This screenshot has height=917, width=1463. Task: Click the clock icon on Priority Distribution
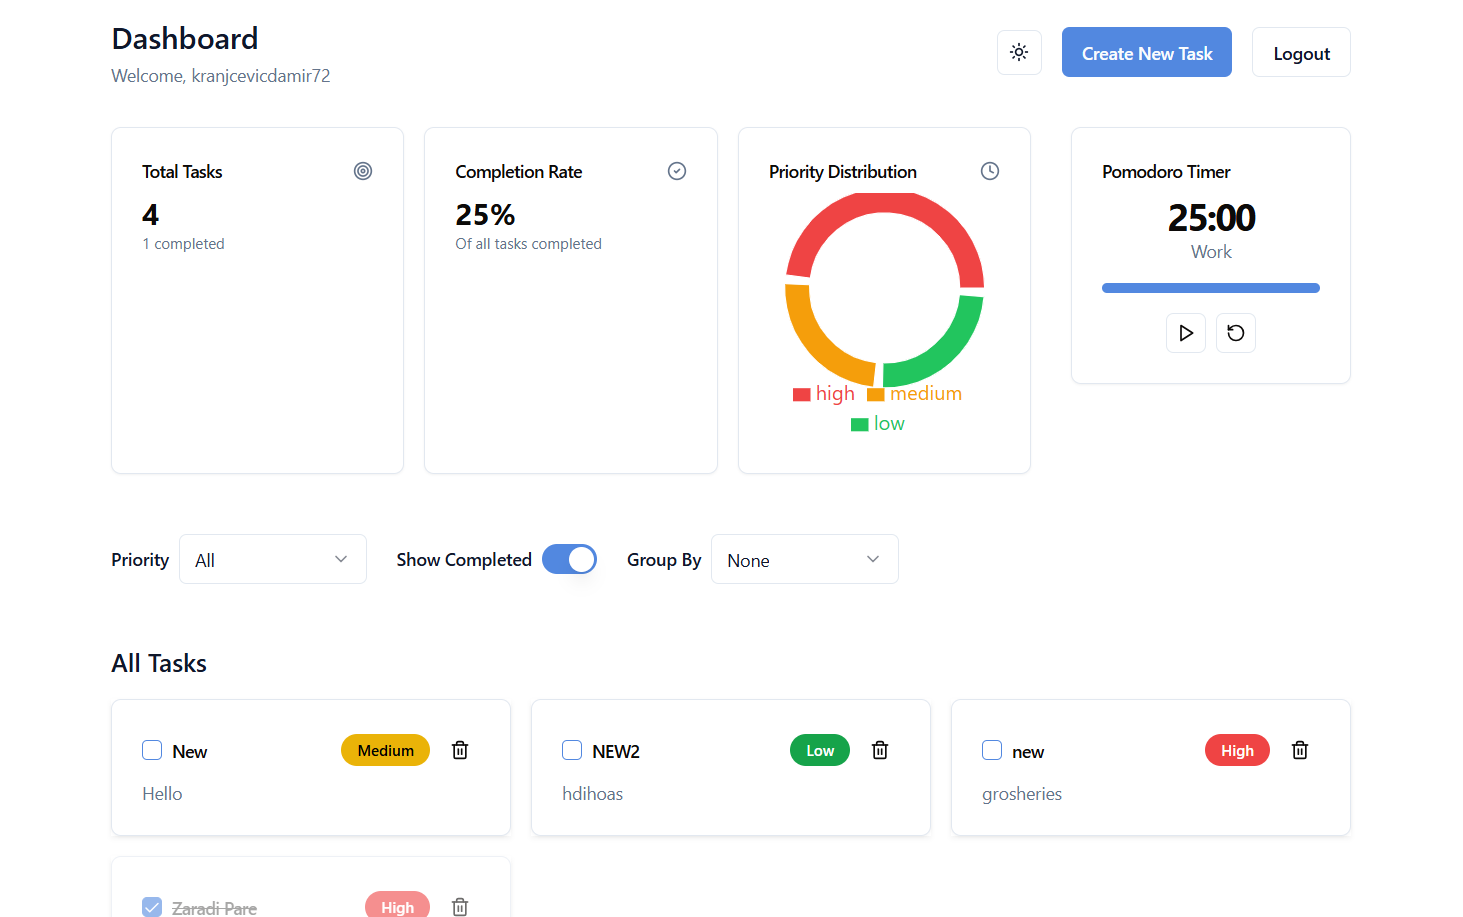[x=990, y=171]
